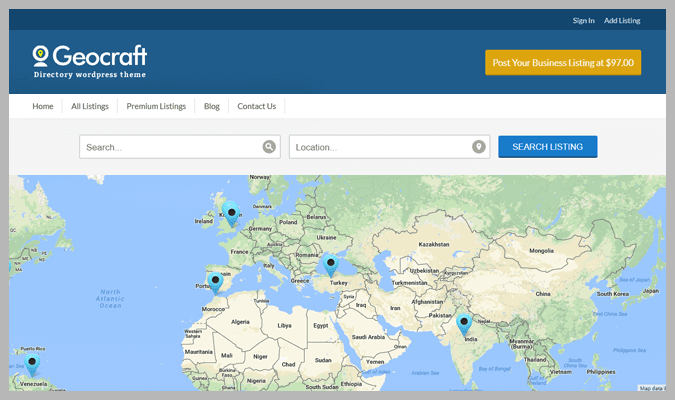This screenshot has width=675, height=400.
Task: Click the Algeria label on the map
Action: click(x=240, y=322)
